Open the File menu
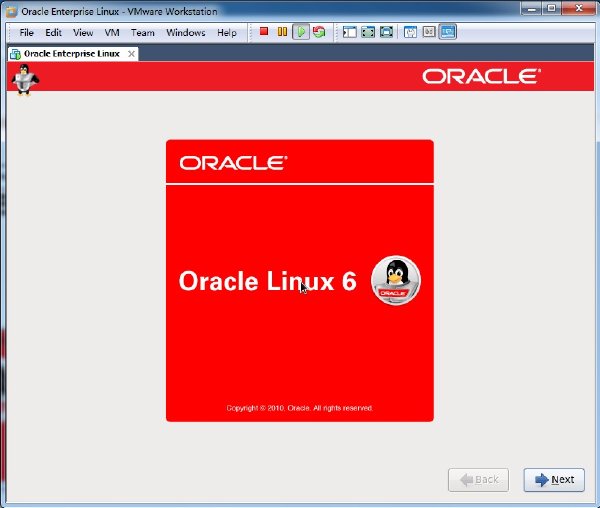Image resolution: width=600 pixels, height=508 pixels. pyautogui.click(x=26, y=33)
